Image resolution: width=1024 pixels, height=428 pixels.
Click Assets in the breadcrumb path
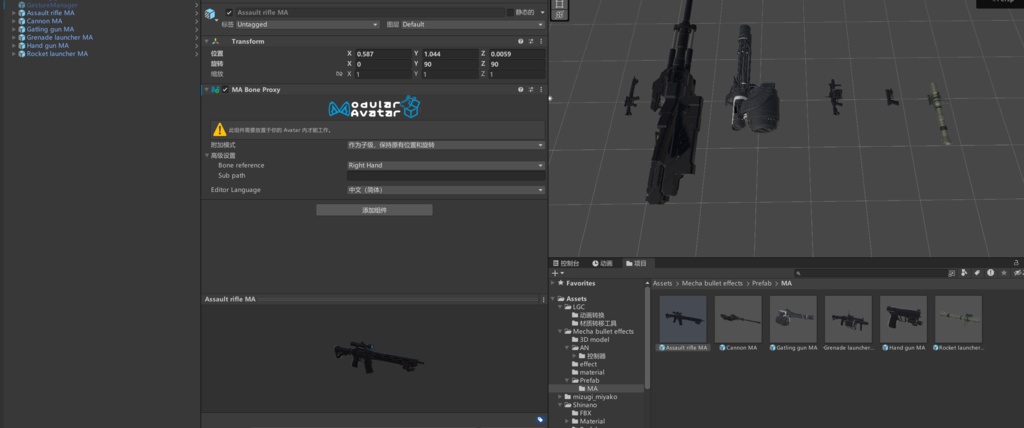(662, 284)
